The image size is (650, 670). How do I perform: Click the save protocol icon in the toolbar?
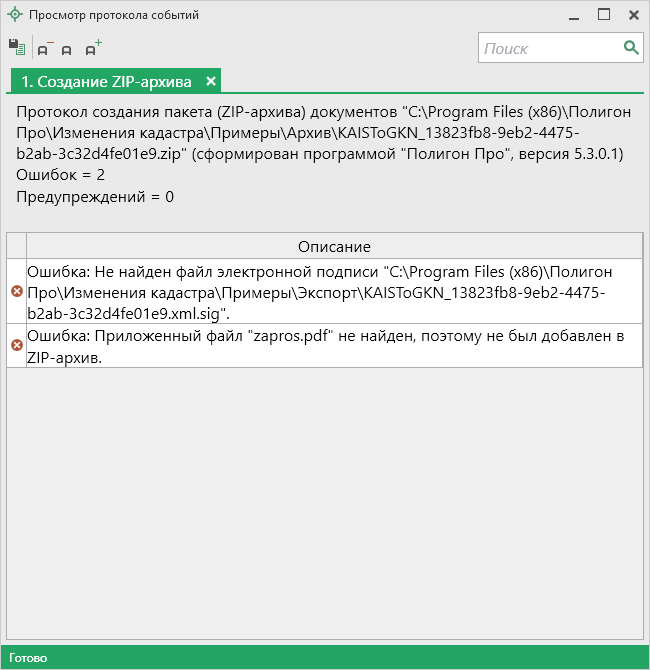[x=16, y=47]
